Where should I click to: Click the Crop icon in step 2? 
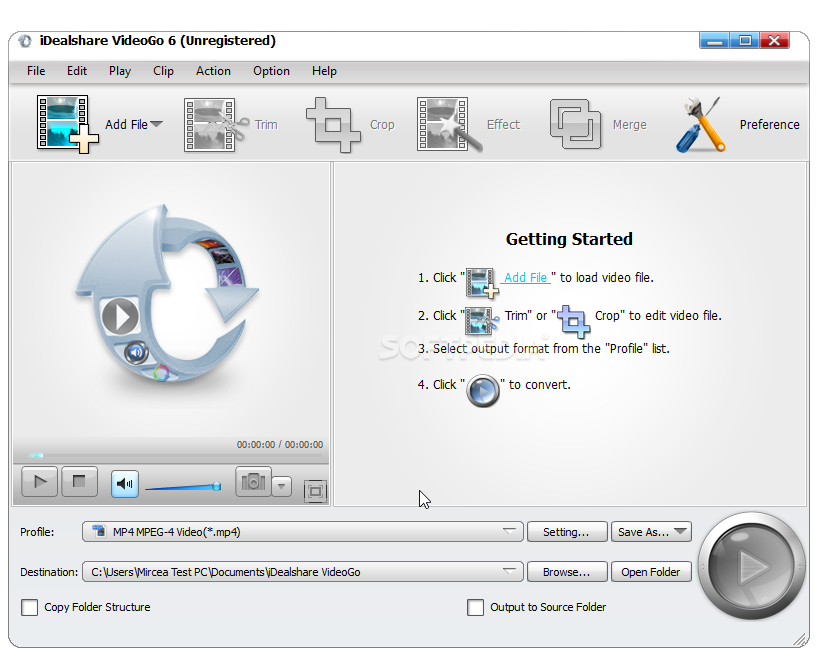click(574, 321)
